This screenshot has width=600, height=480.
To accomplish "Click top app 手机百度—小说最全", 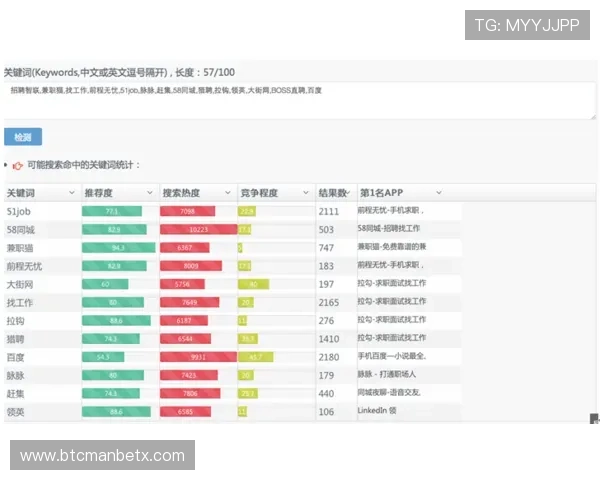I will click(392, 356).
